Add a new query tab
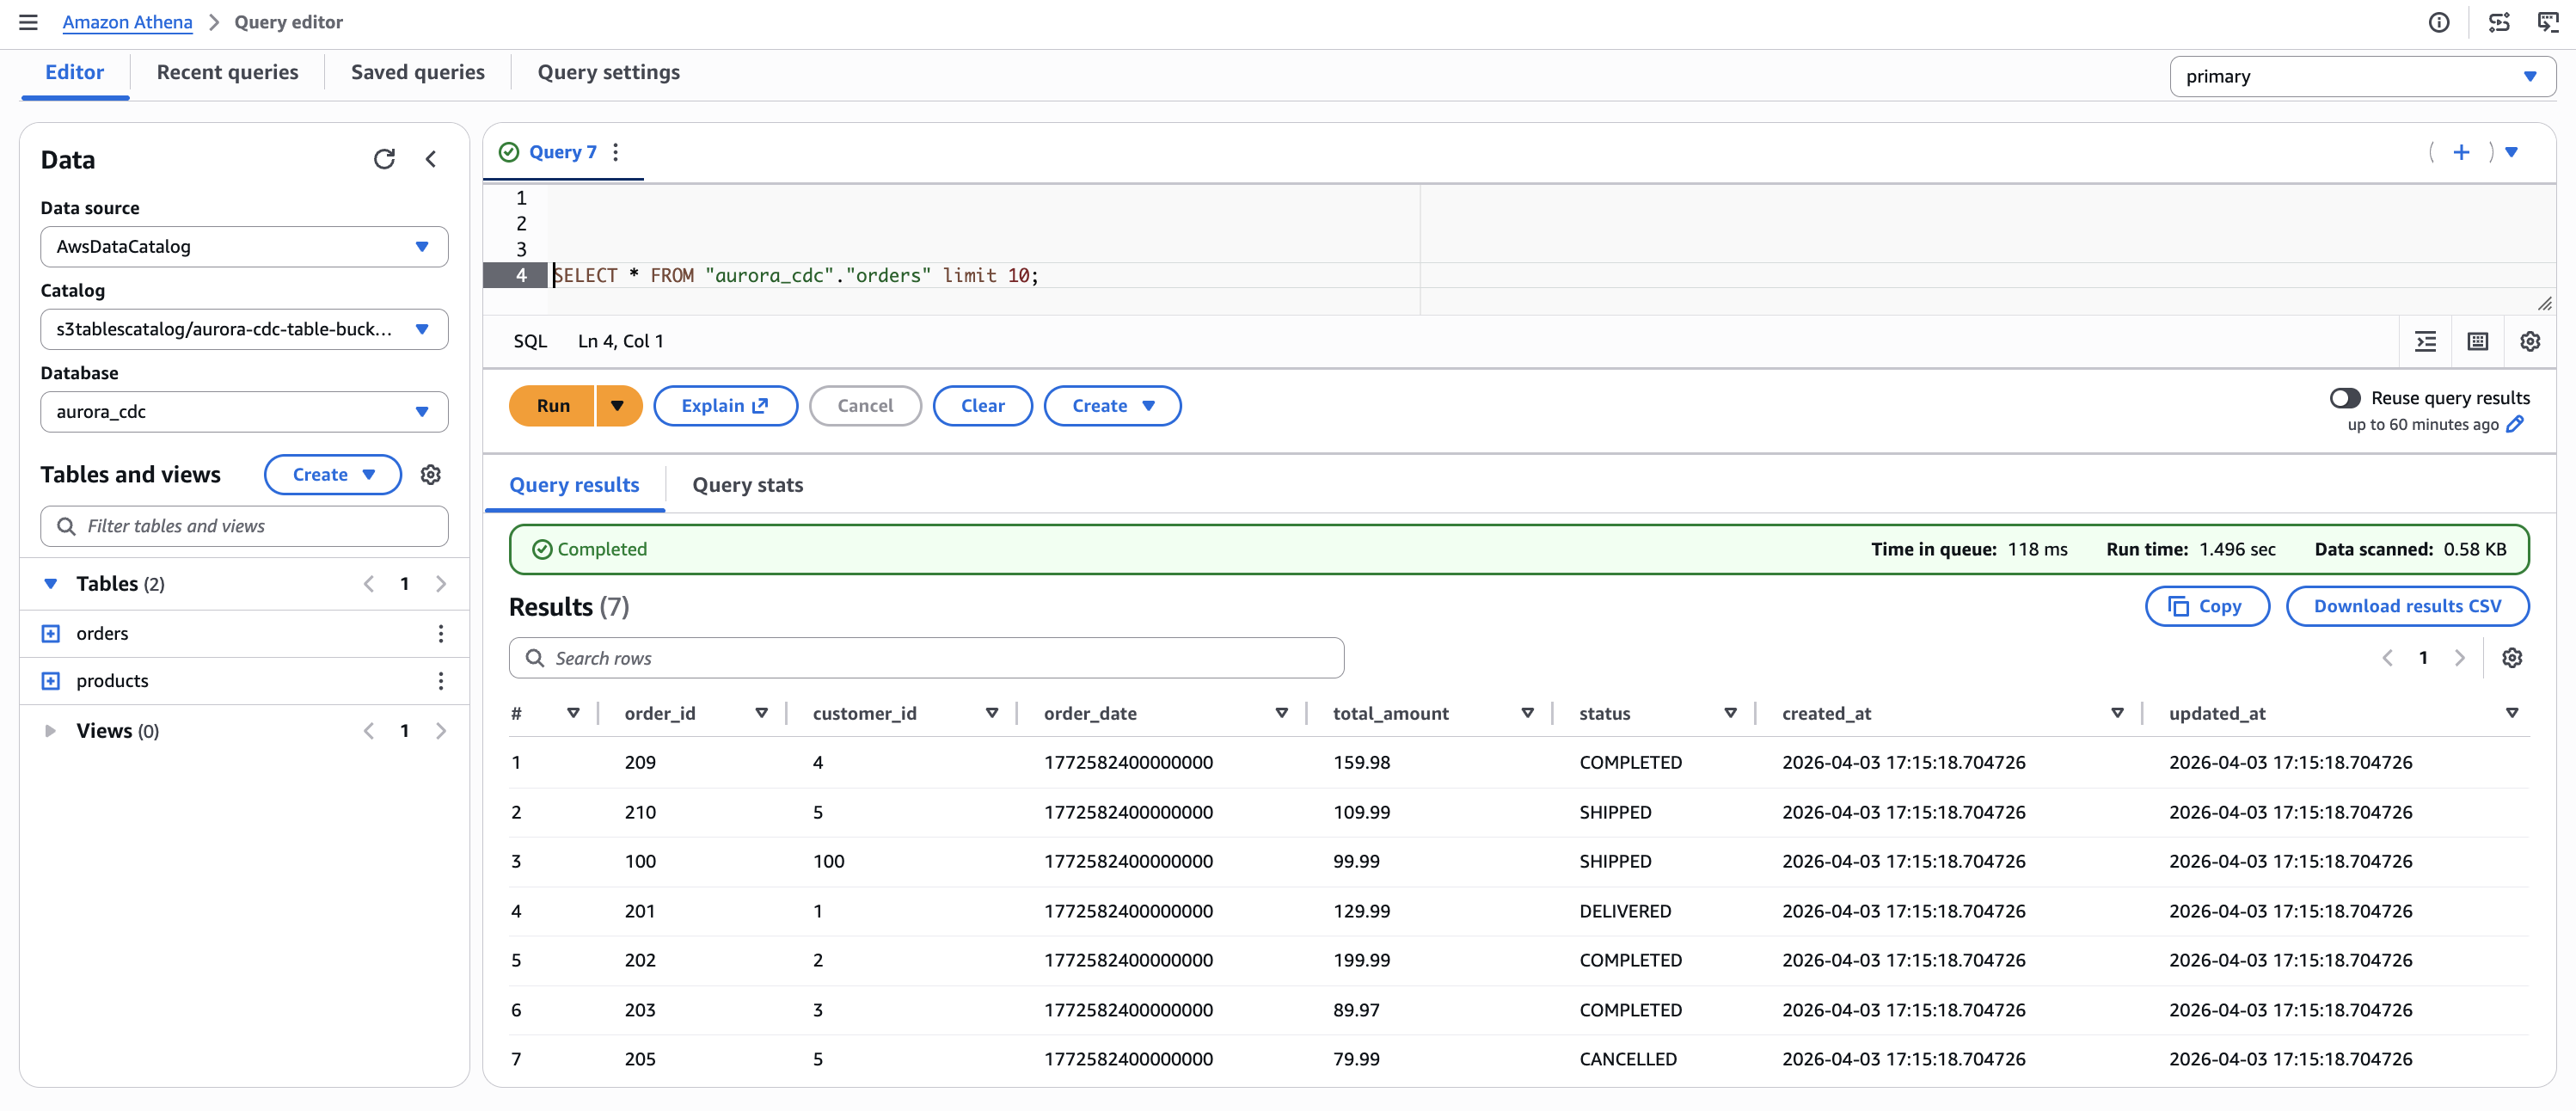Image resolution: width=2576 pixels, height=1111 pixels. (2461, 152)
